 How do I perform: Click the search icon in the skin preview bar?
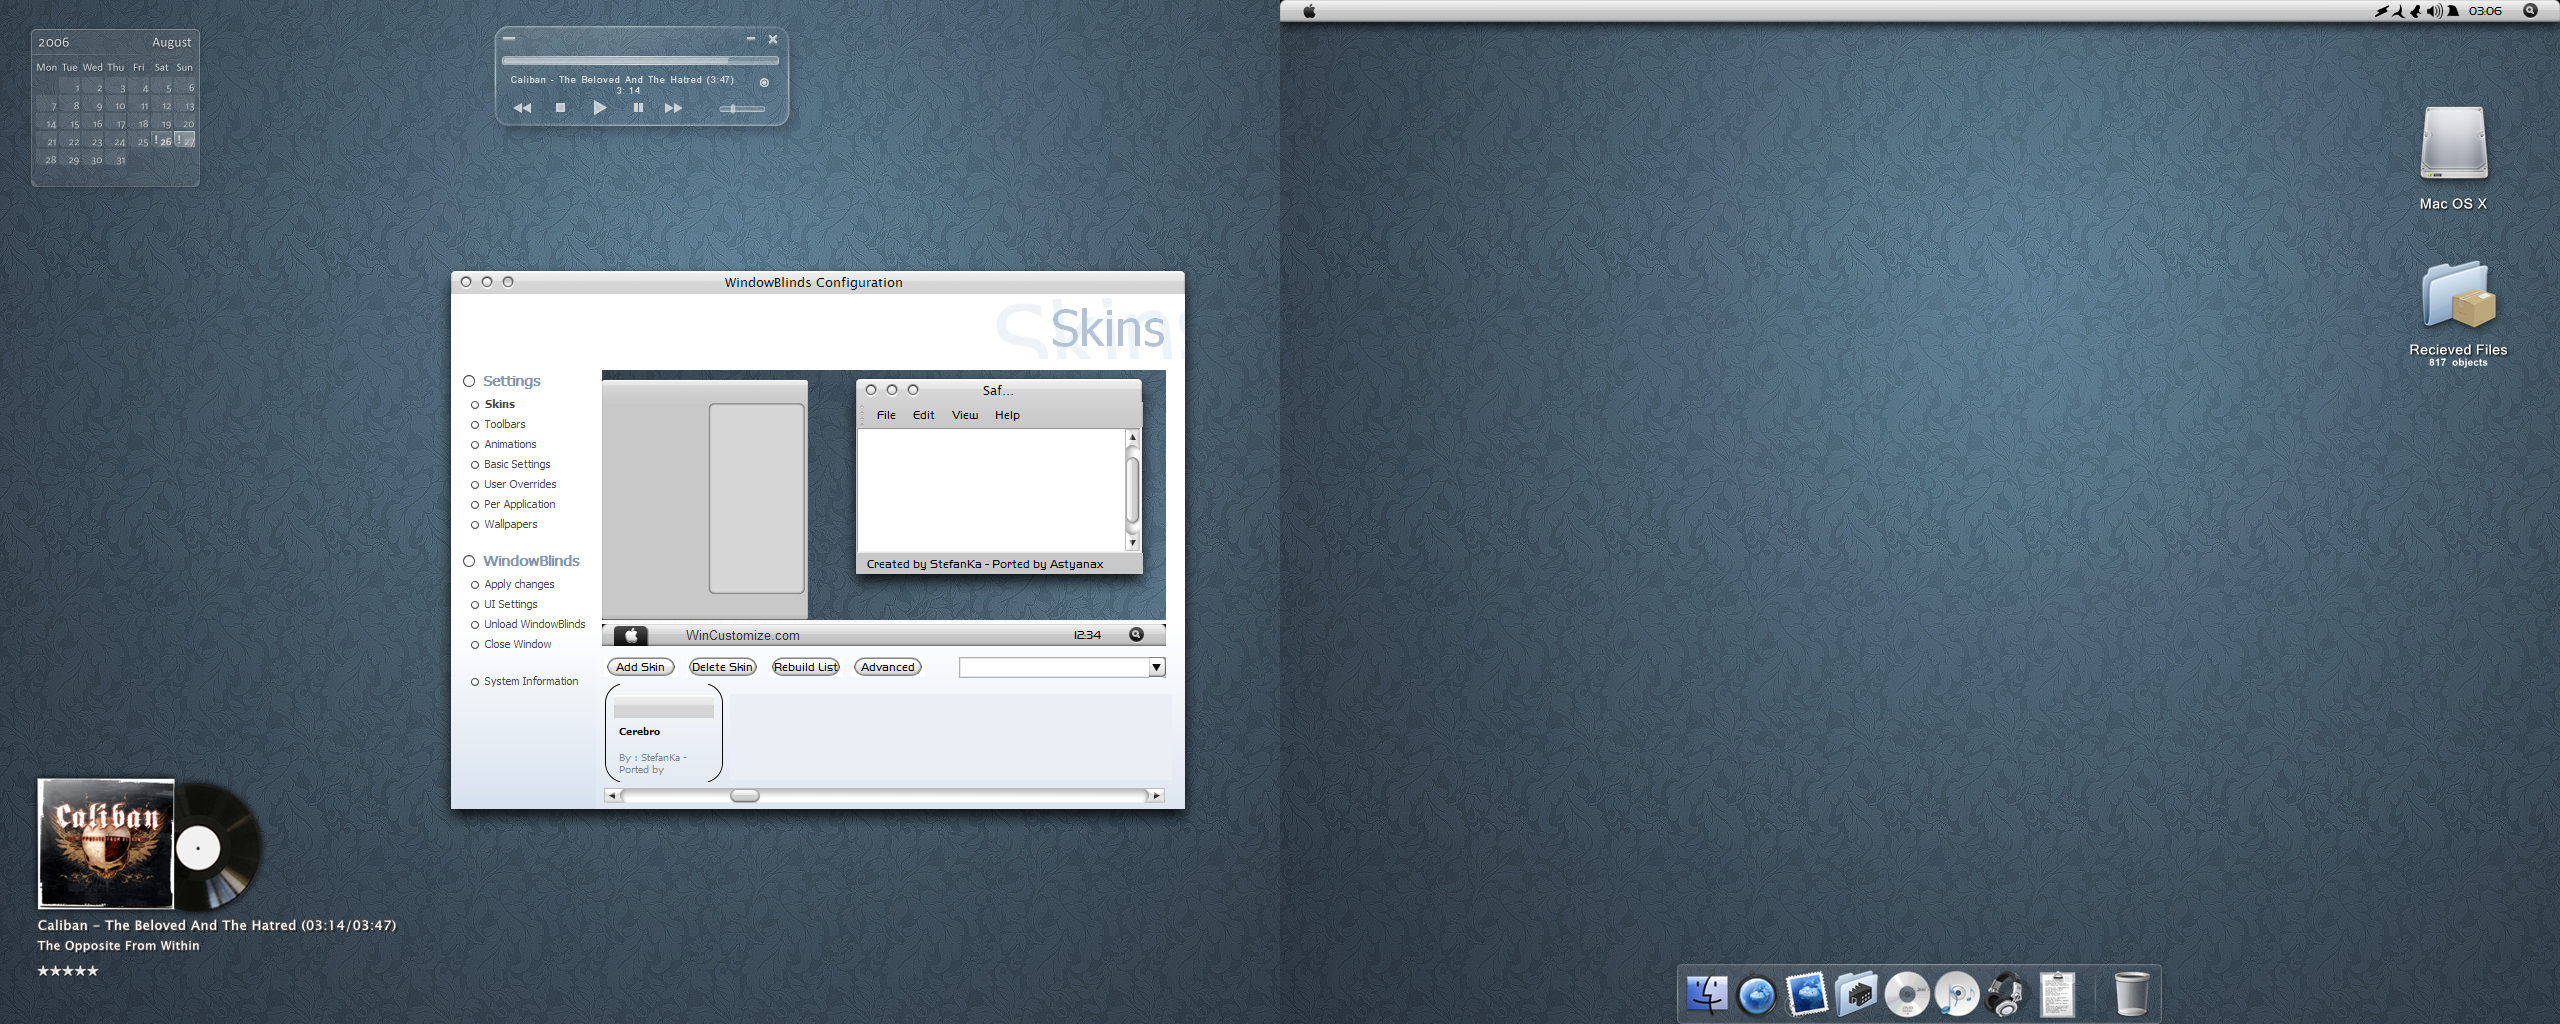click(1136, 635)
